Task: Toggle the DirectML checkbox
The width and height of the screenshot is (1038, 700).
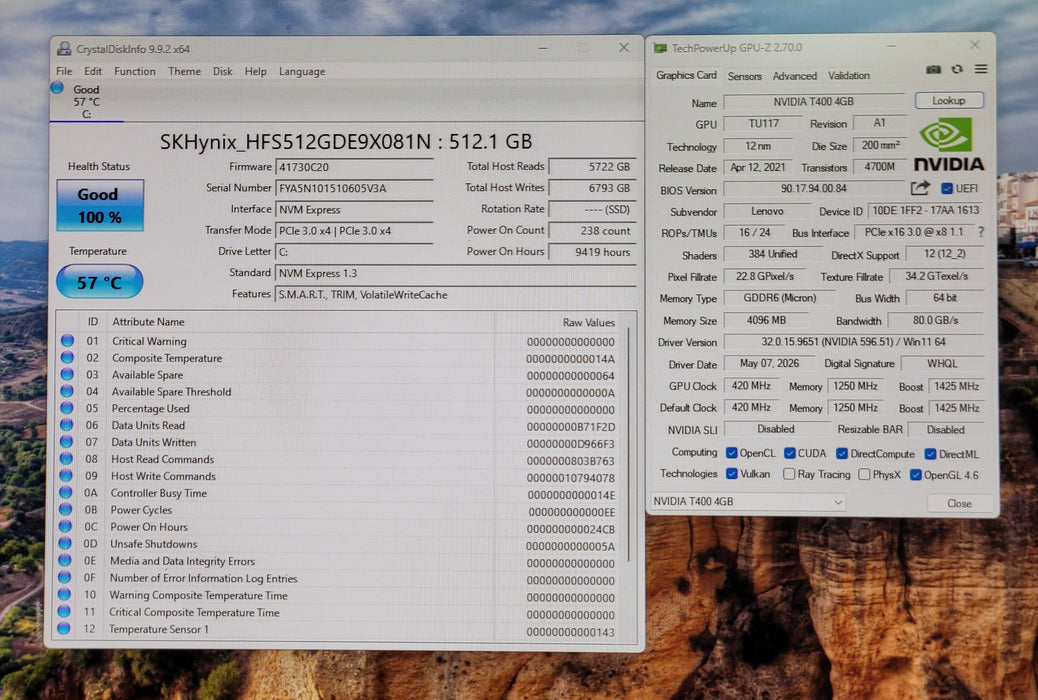Action: point(930,454)
